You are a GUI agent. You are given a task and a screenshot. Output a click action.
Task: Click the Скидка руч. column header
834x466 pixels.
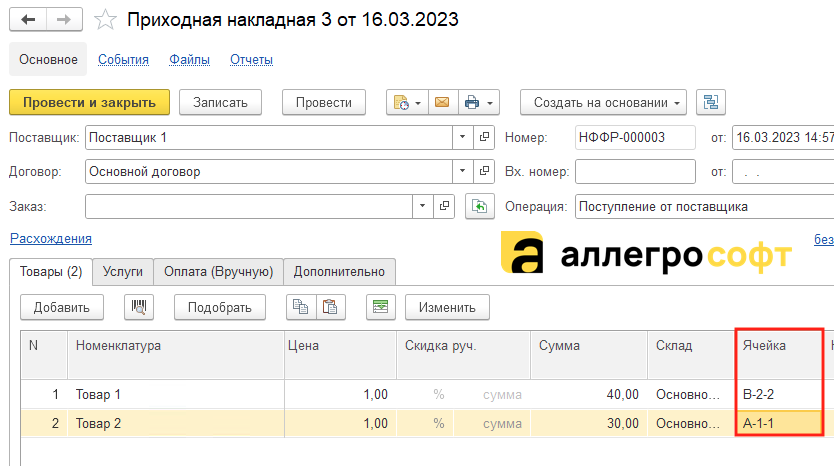[x=463, y=355]
